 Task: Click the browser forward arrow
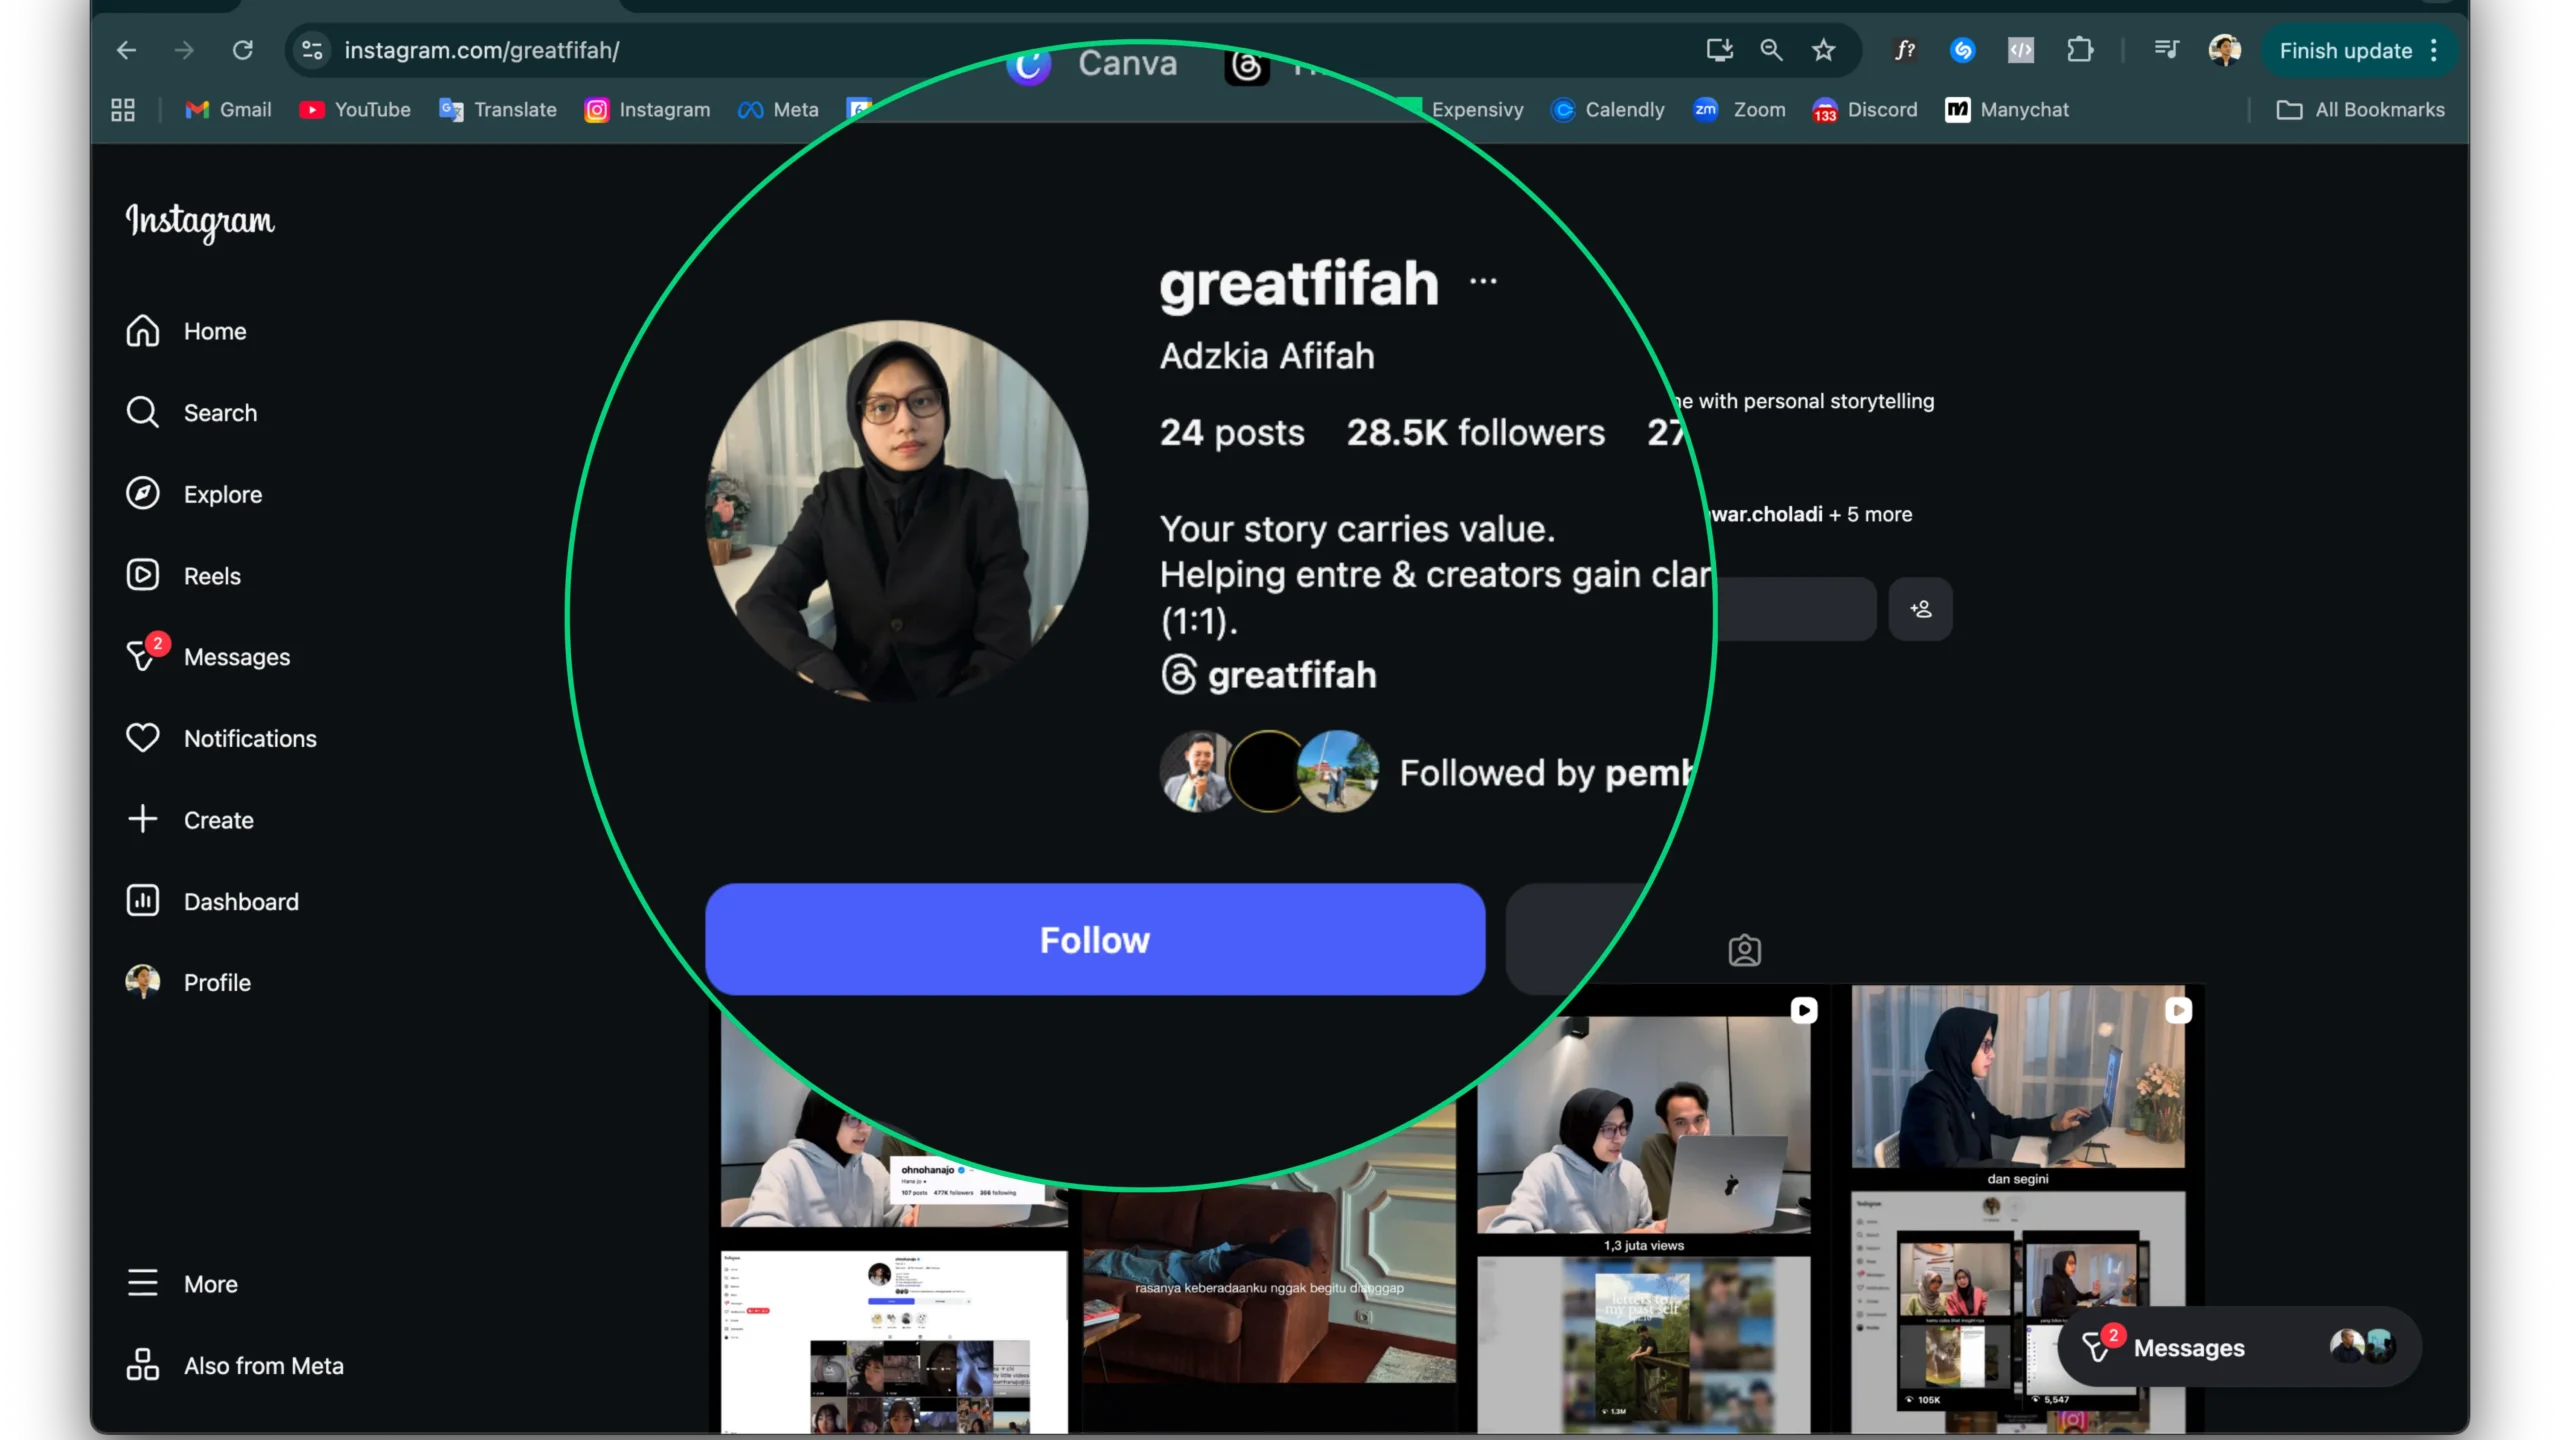184,50
